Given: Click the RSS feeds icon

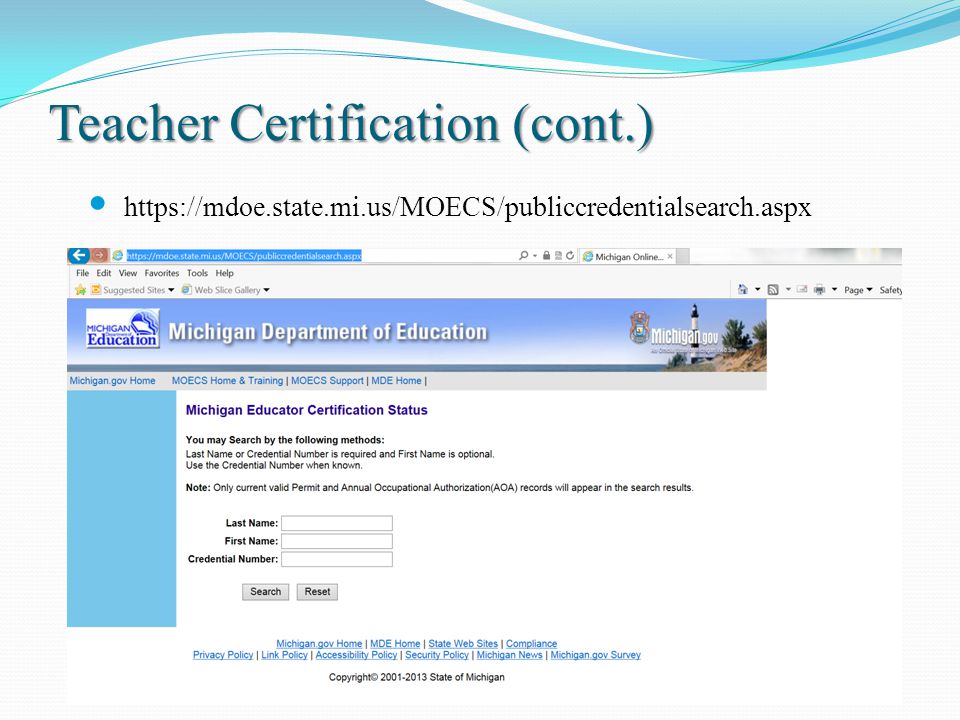Looking at the screenshot, I should point(773,290).
